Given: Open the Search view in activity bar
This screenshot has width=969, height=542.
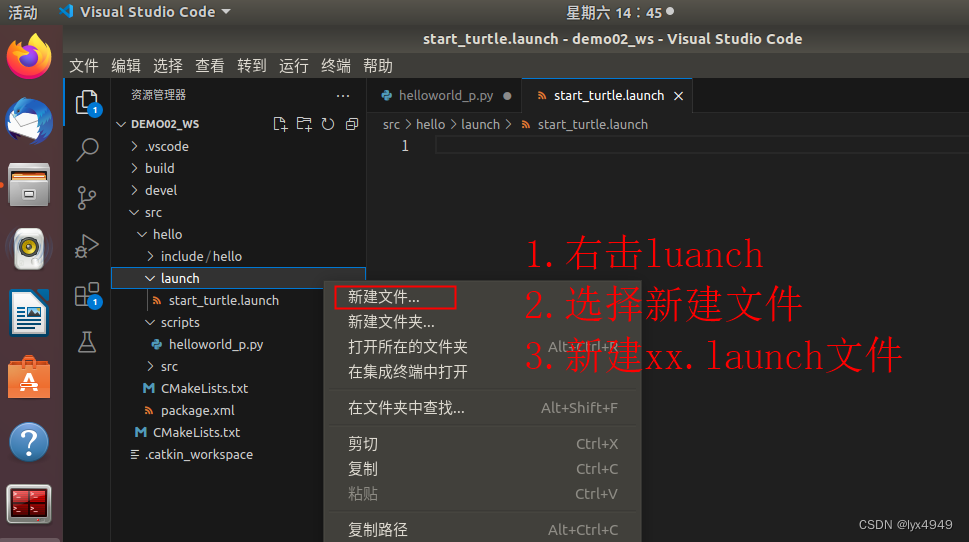Looking at the screenshot, I should click(x=87, y=150).
